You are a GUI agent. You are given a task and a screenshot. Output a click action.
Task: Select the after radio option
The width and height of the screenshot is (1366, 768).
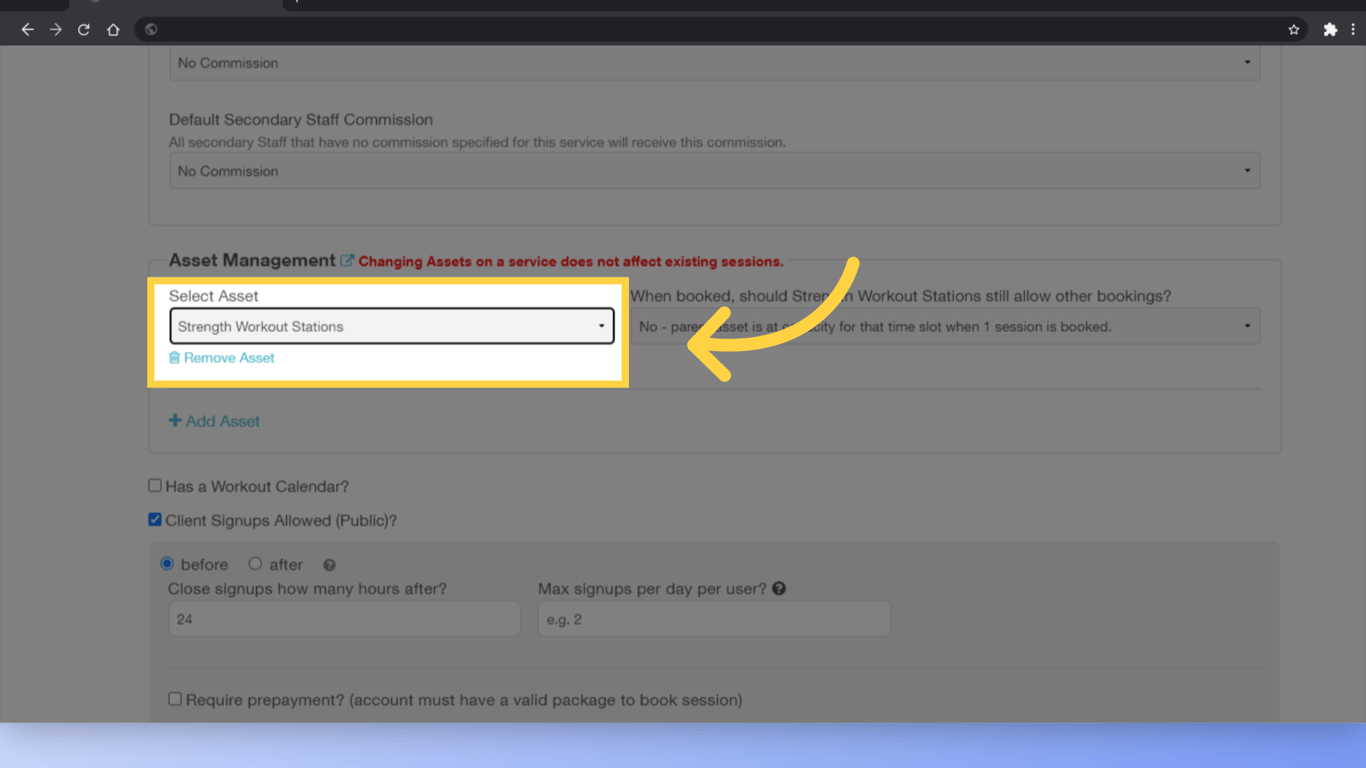(255, 564)
